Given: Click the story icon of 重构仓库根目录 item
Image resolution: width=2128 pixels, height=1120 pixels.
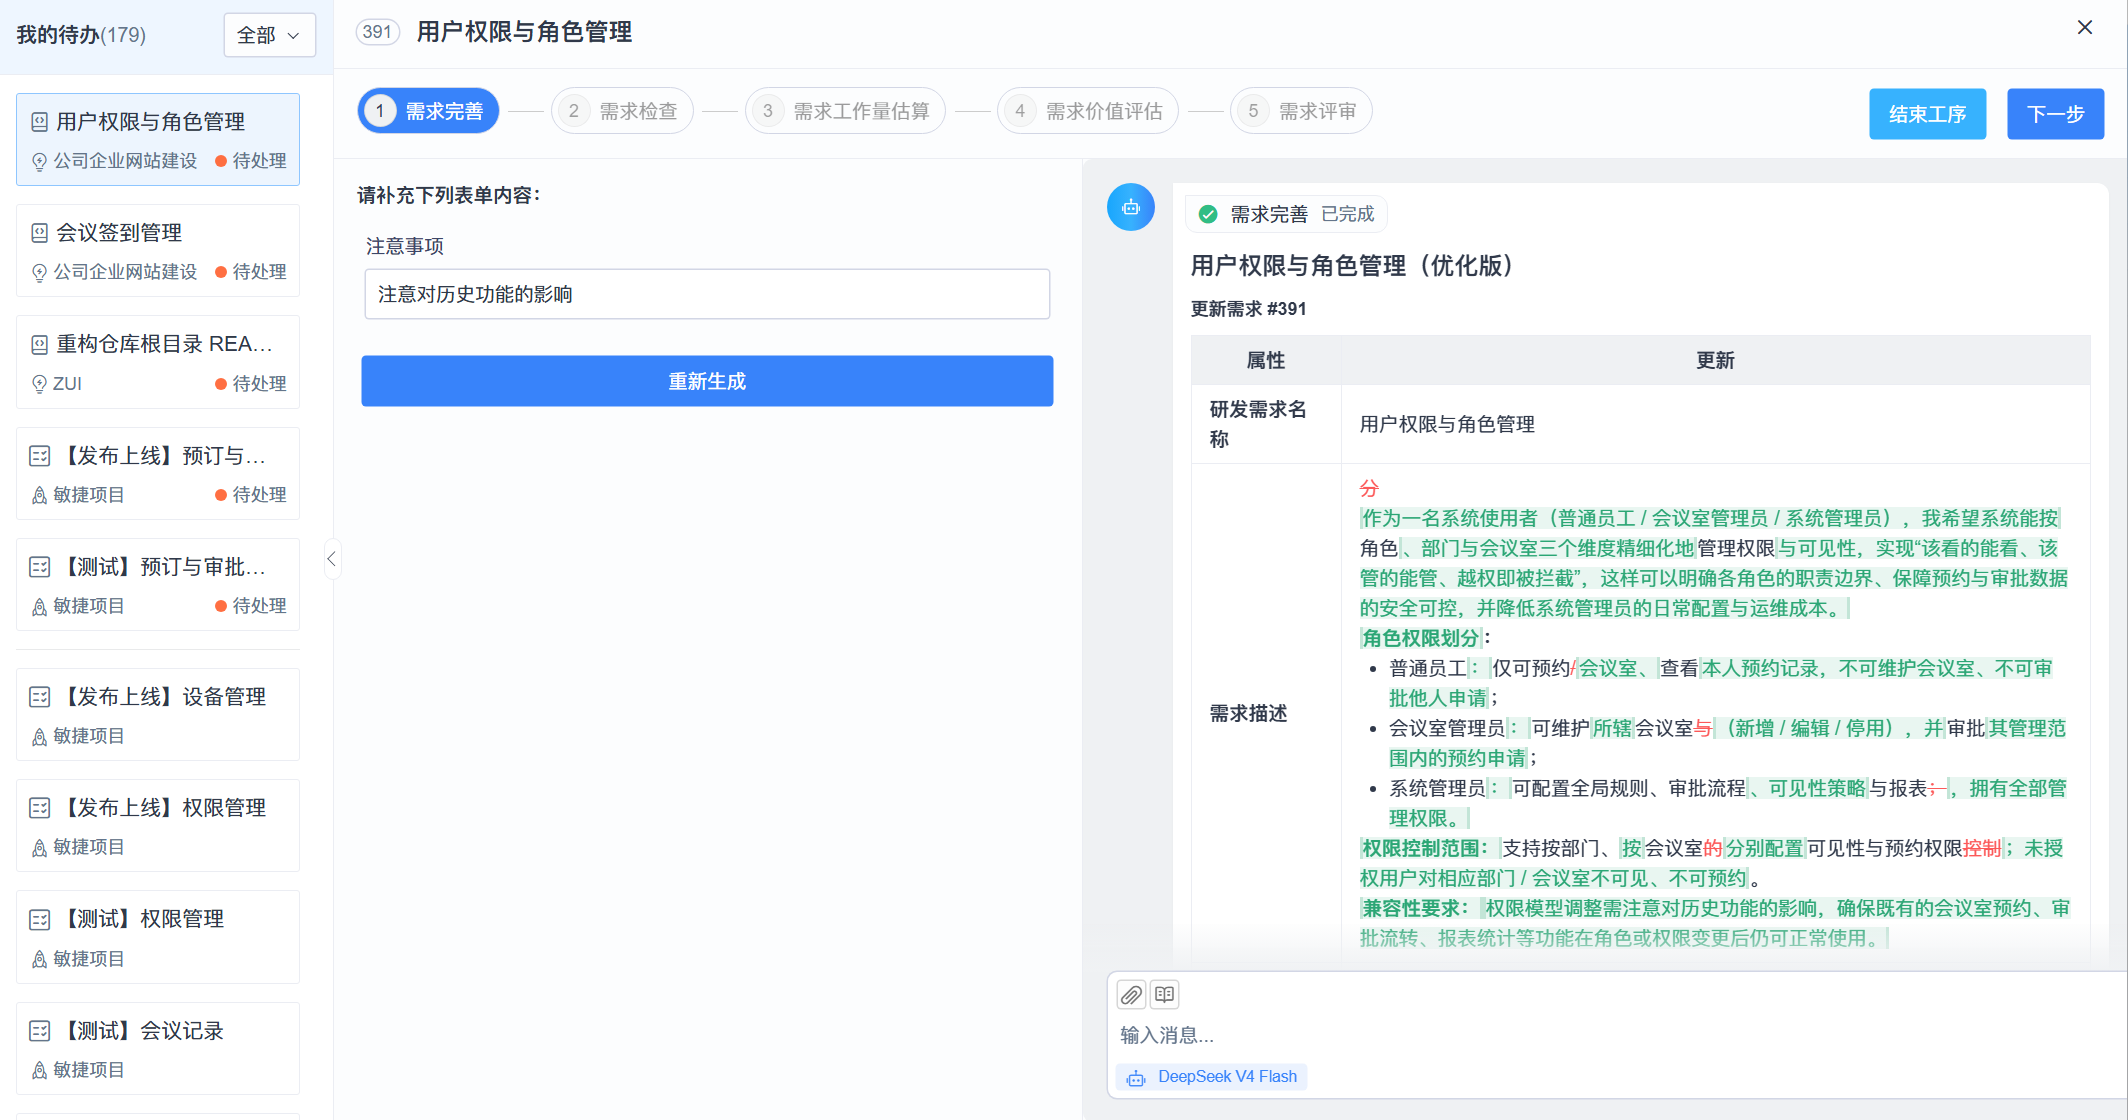Looking at the screenshot, I should click(39, 345).
